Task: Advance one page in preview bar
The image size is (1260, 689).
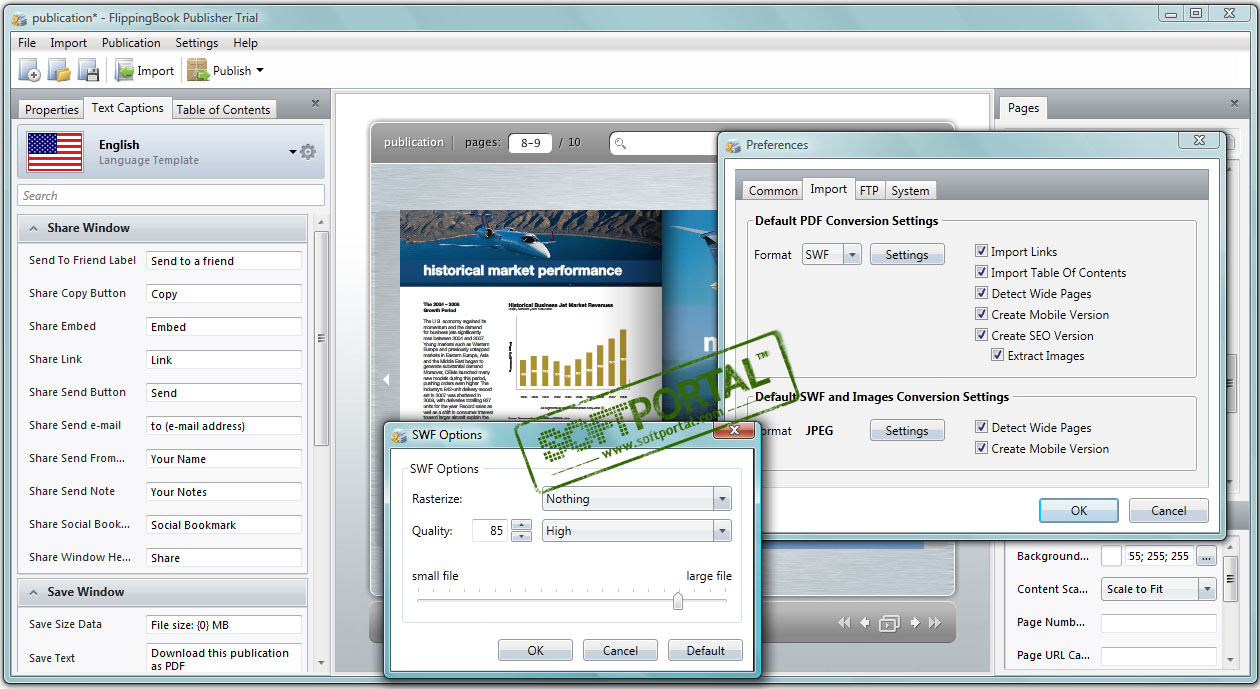Action: click(914, 623)
